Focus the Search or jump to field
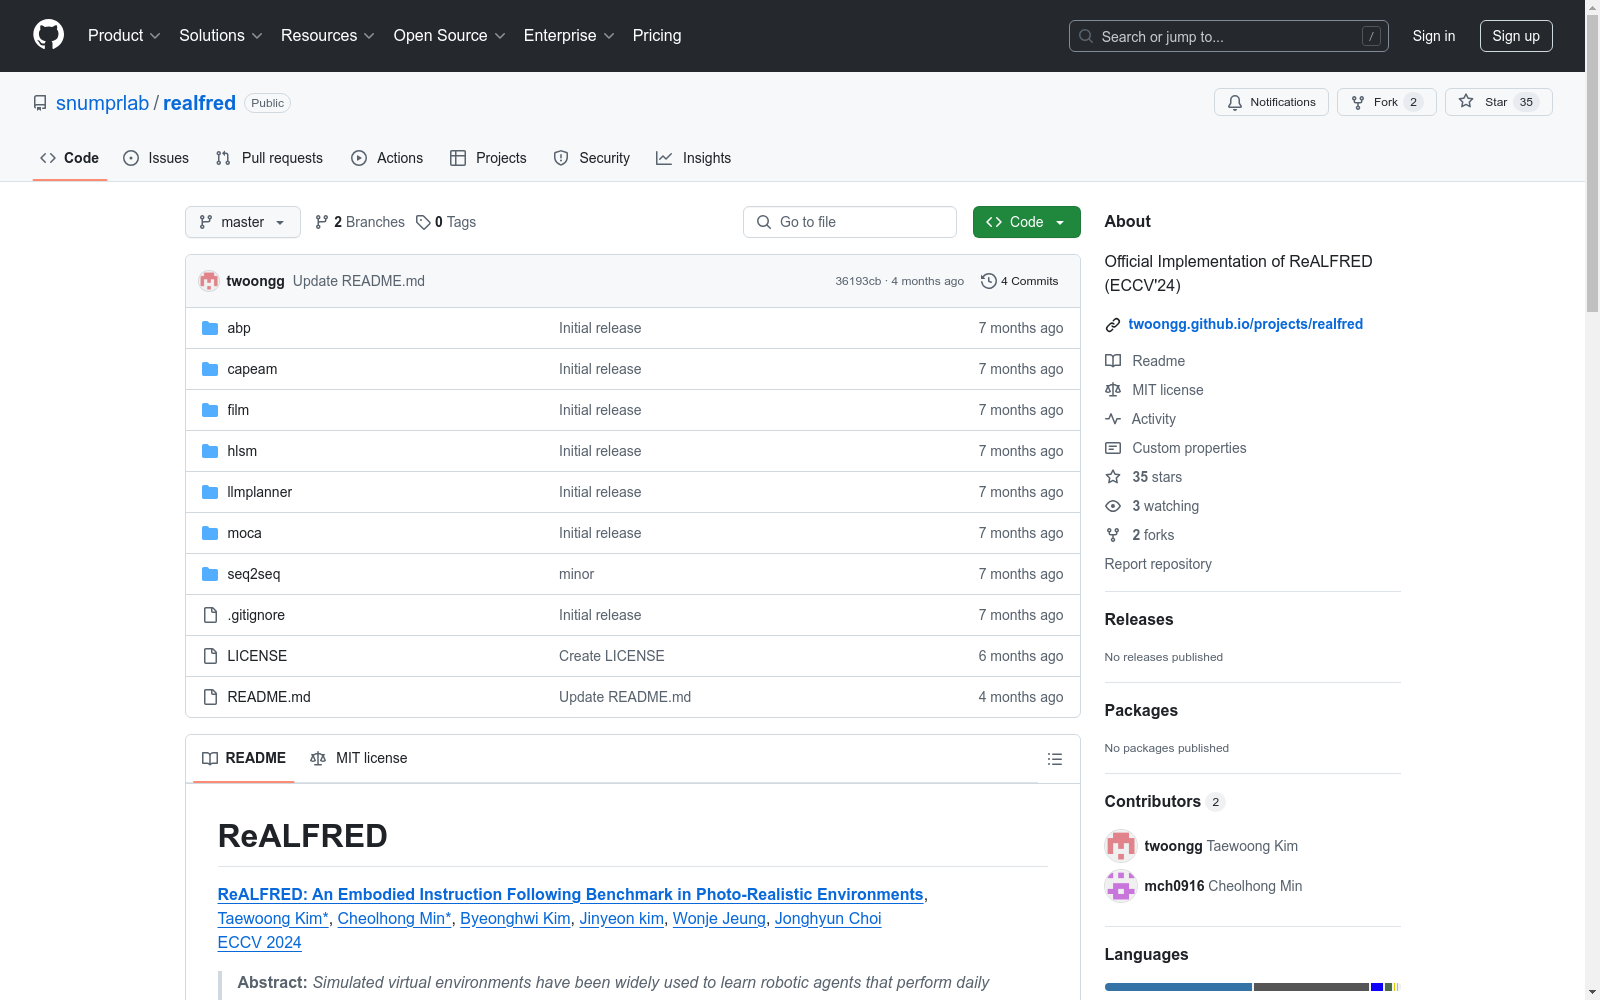 click(x=1229, y=36)
